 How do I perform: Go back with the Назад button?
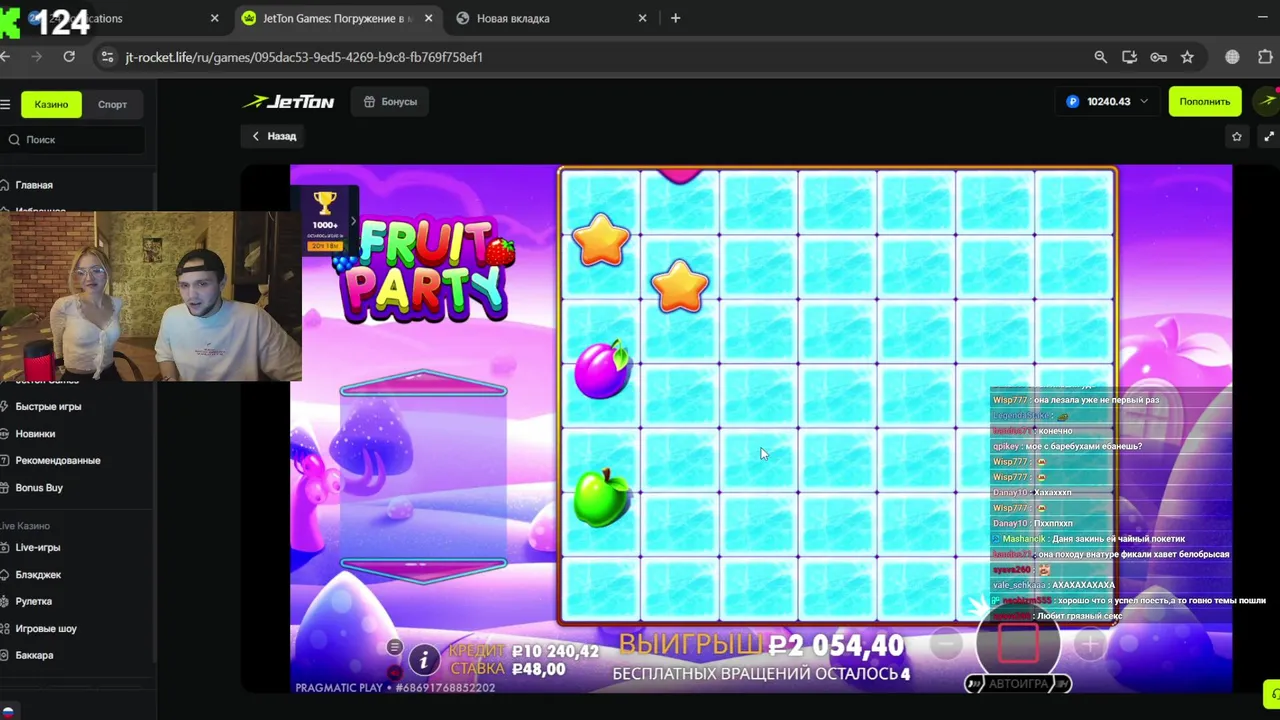pos(273,136)
